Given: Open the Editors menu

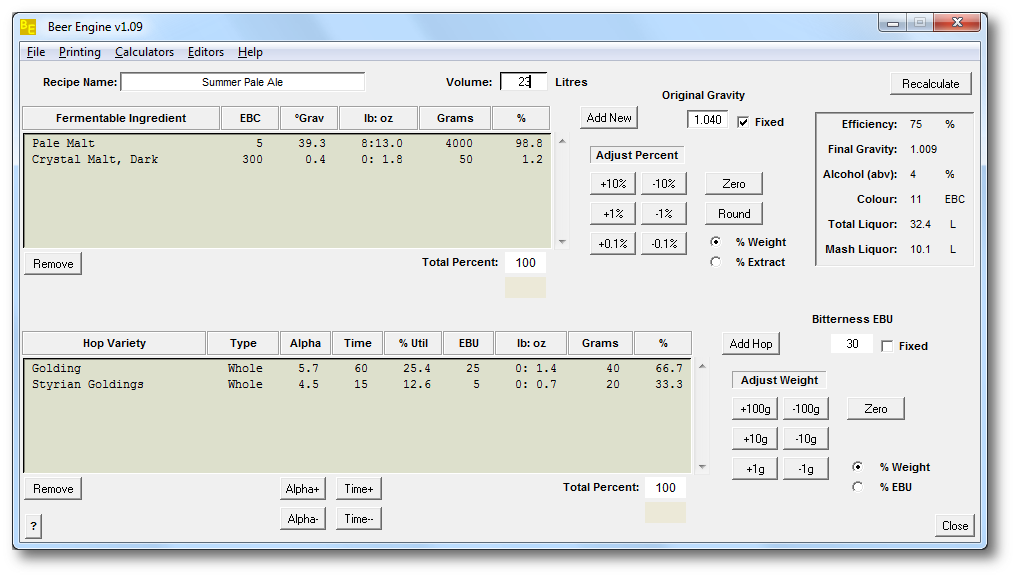Looking at the screenshot, I should tap(205, 52).
